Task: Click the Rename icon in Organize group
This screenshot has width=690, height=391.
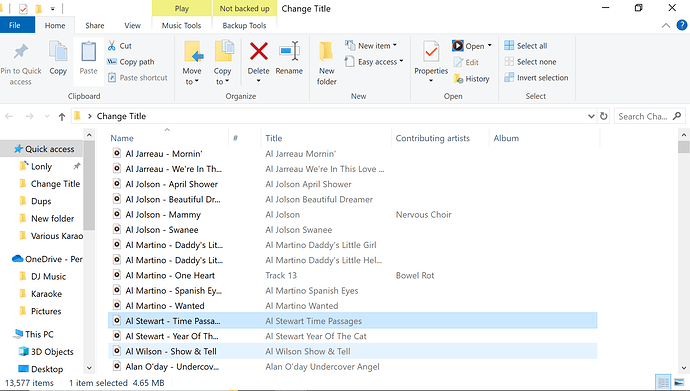Action: [x=289, y=51]
